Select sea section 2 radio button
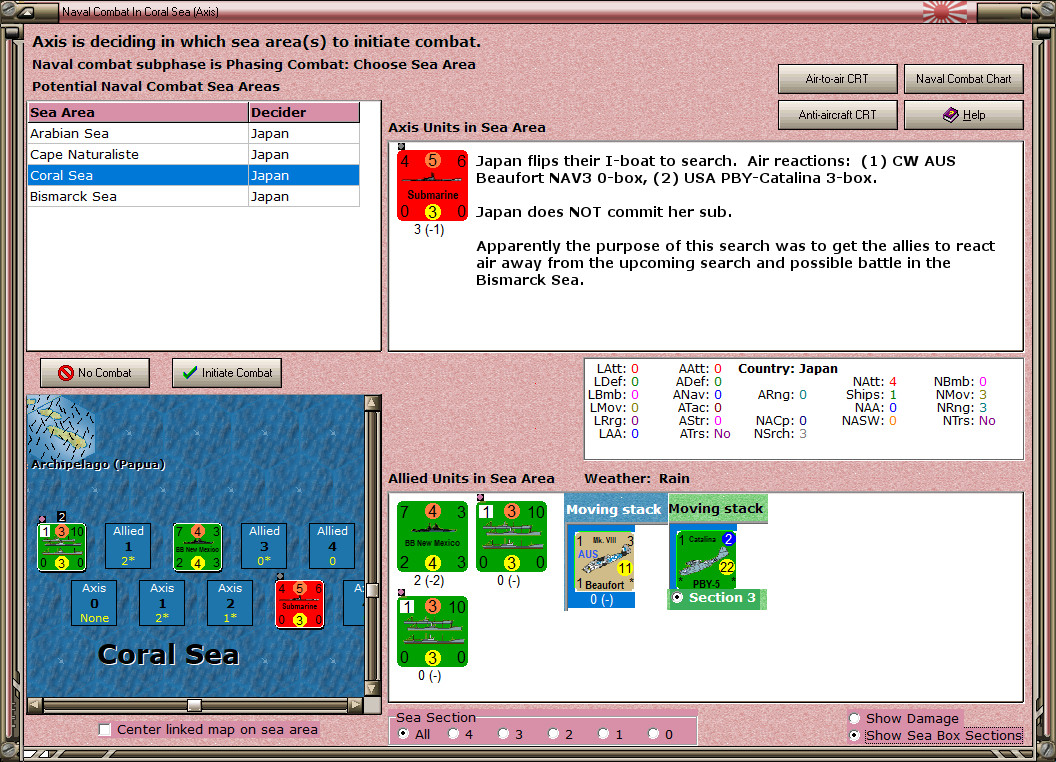The width and height of the screenshot is (1056, 762). click(554, 734)
